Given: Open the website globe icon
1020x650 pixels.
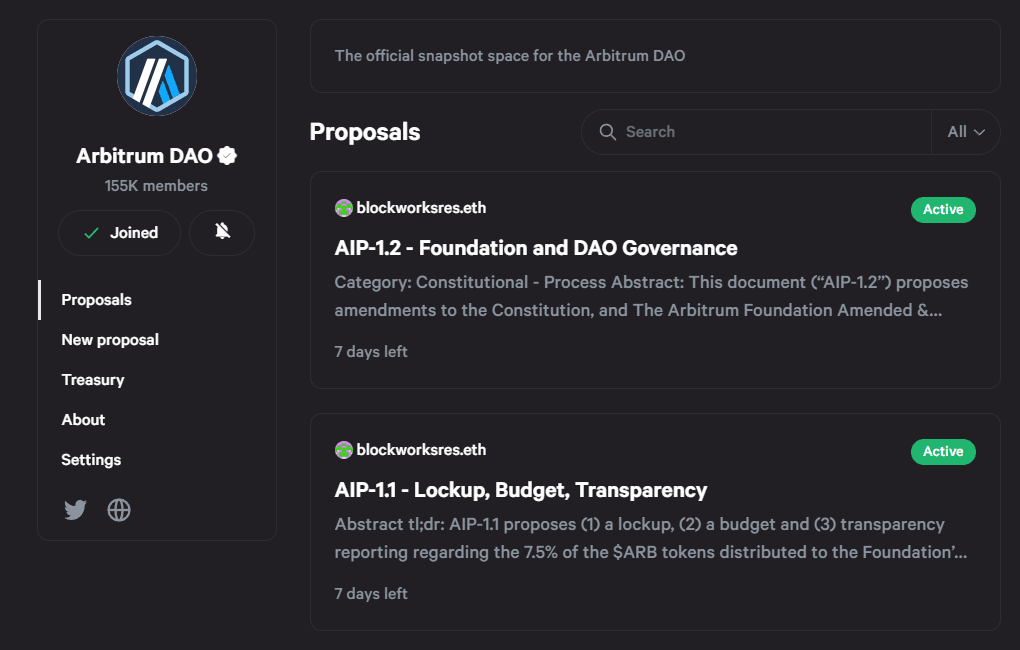Looking at the screenshot, I should pos(119,509).
